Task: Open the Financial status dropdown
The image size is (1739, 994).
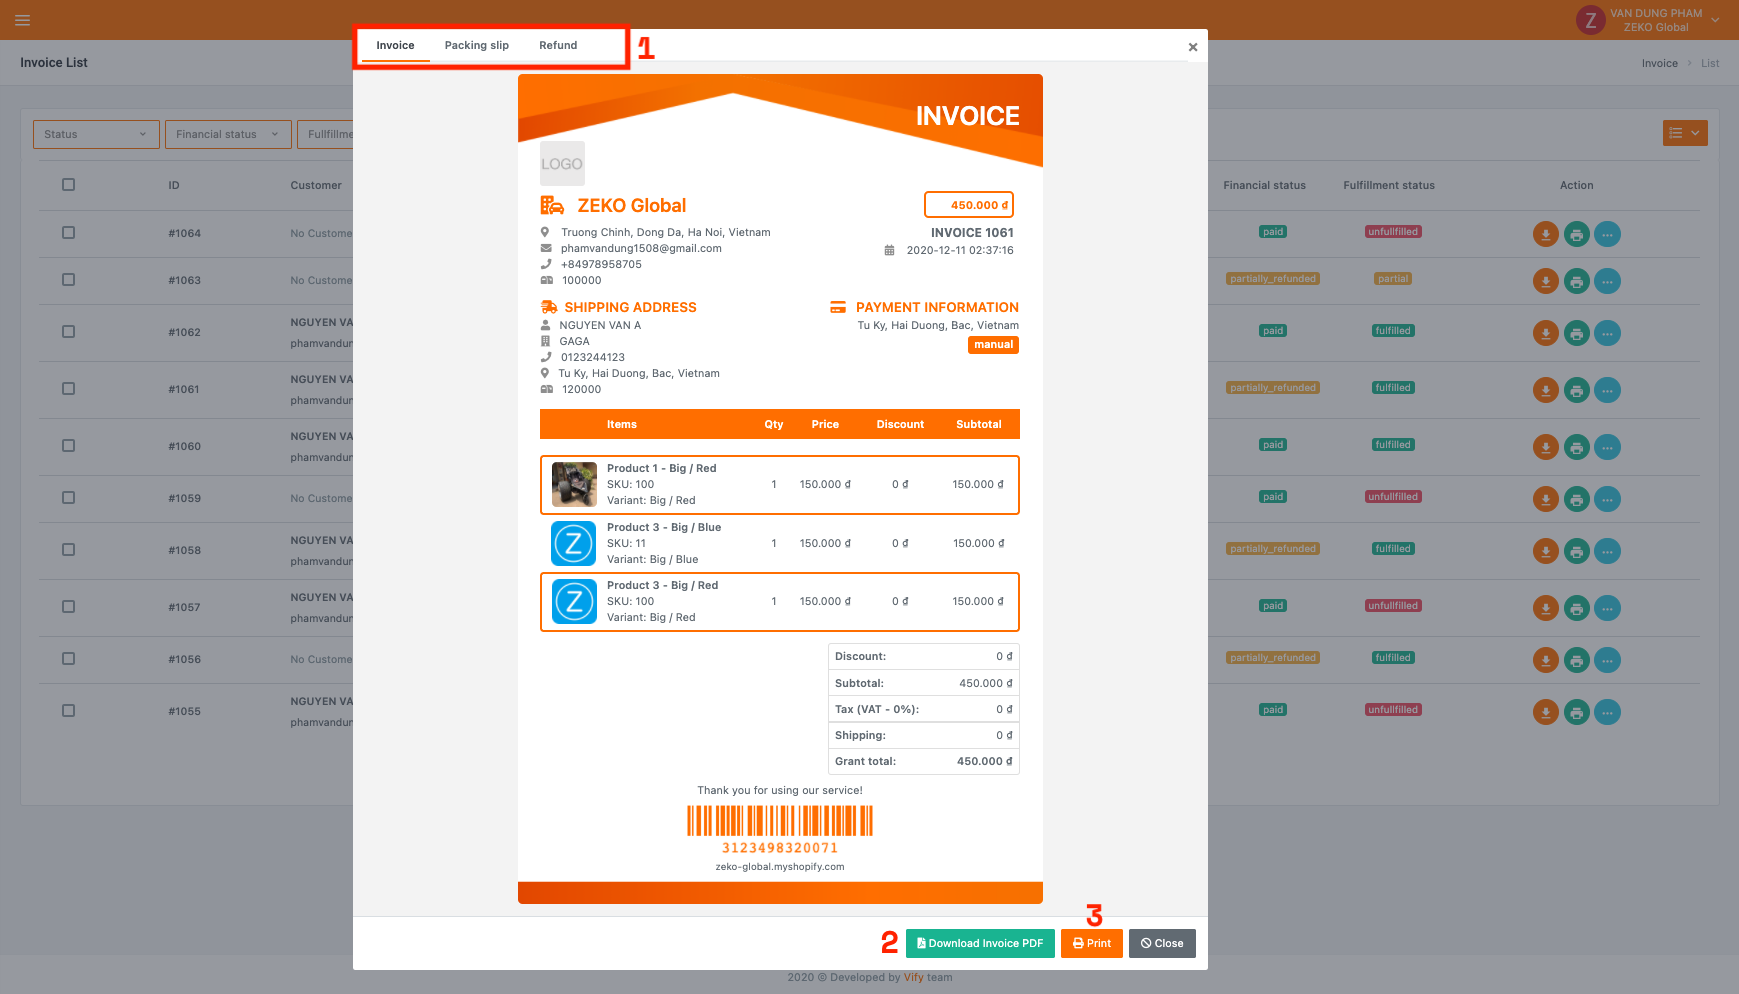Action: pyautogui.click(x=228, y=134)
